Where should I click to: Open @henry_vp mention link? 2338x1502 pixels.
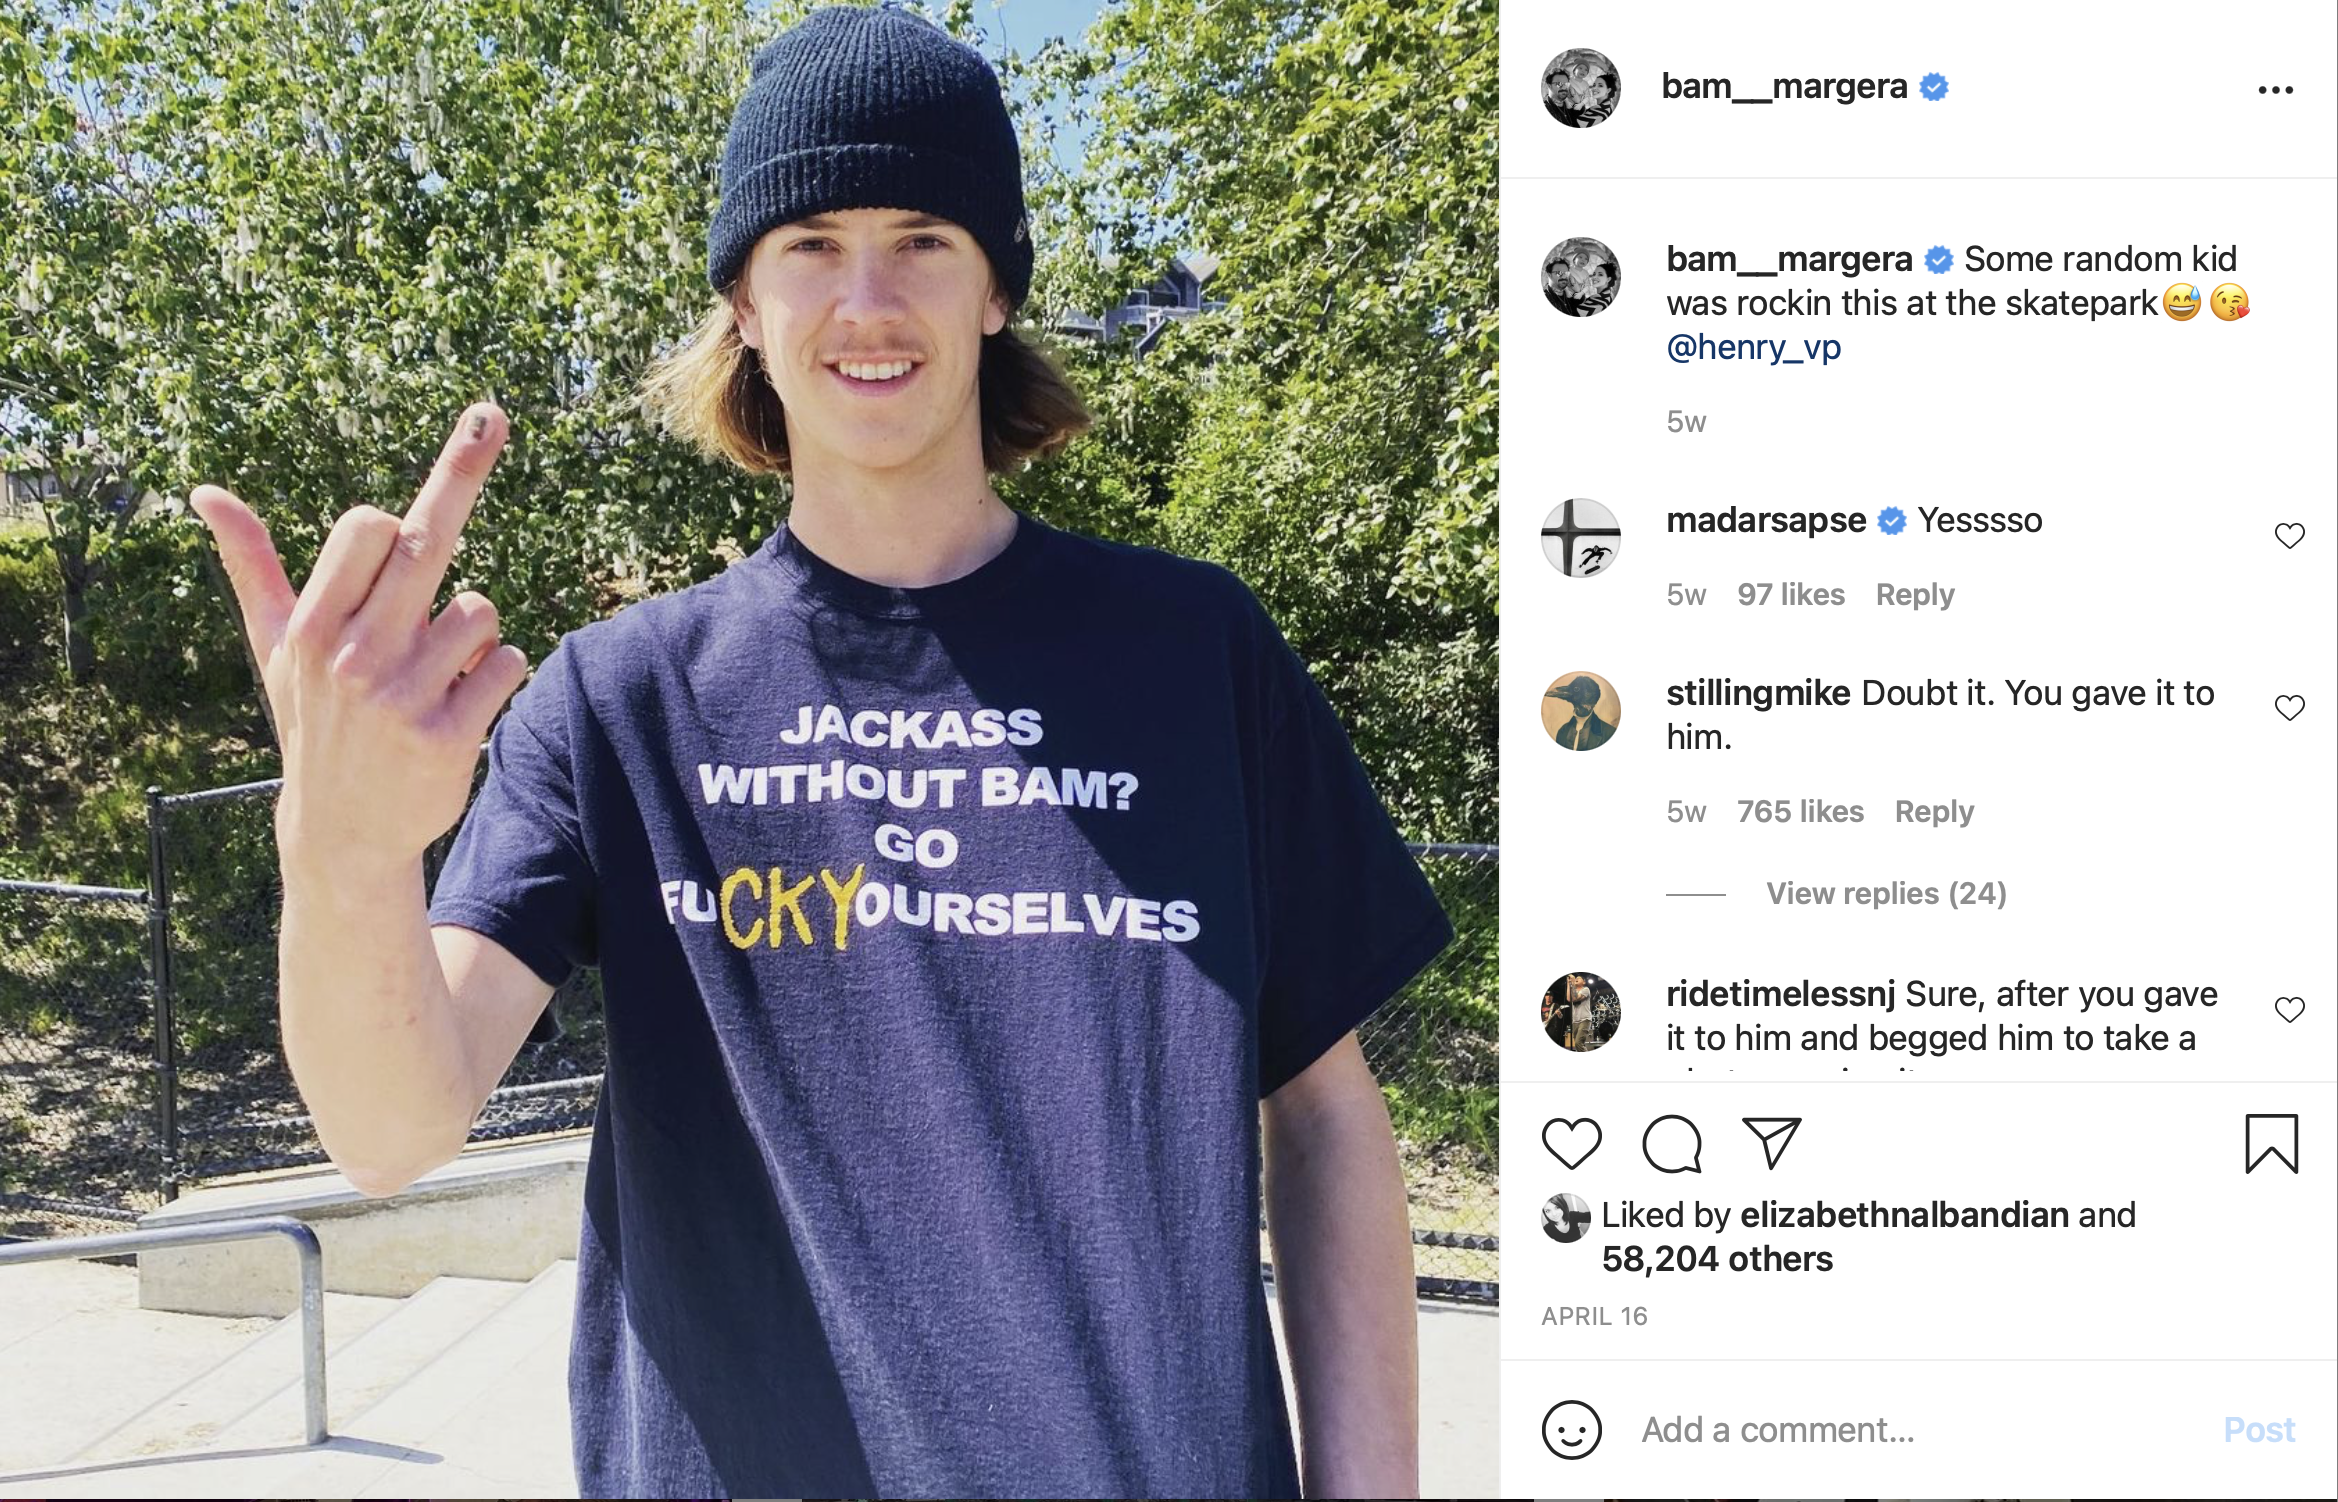coord(1753,347)
